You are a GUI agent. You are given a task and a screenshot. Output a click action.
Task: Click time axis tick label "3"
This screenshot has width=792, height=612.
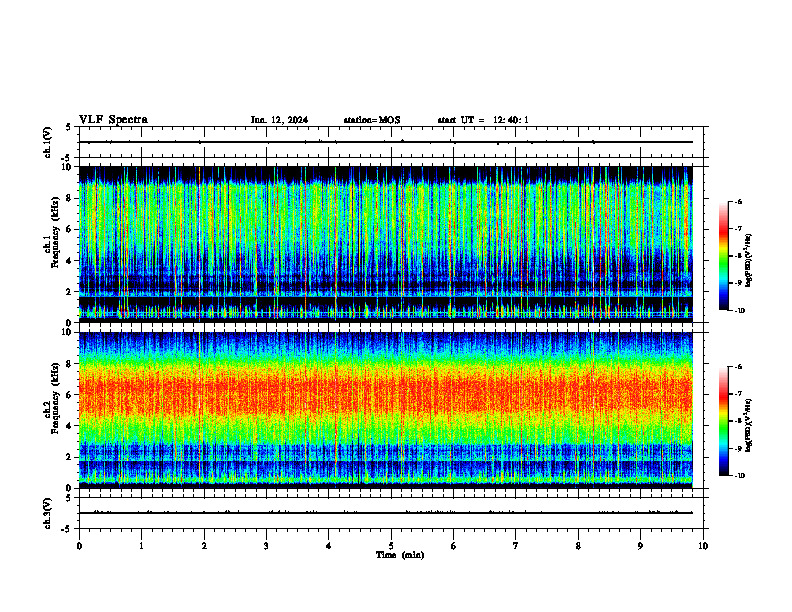tap(266, 546)
